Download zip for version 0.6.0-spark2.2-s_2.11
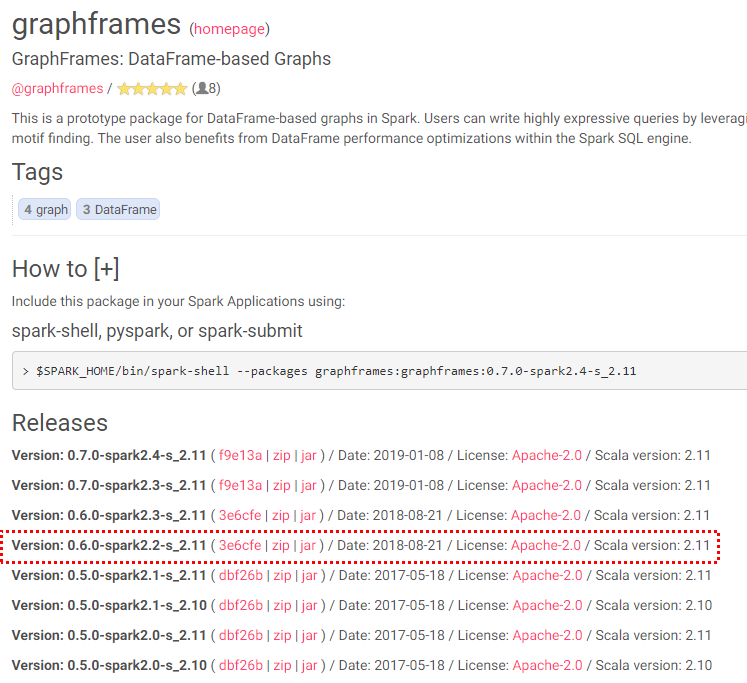The height and width of the screenshot is (683, 747). (281, 545)
